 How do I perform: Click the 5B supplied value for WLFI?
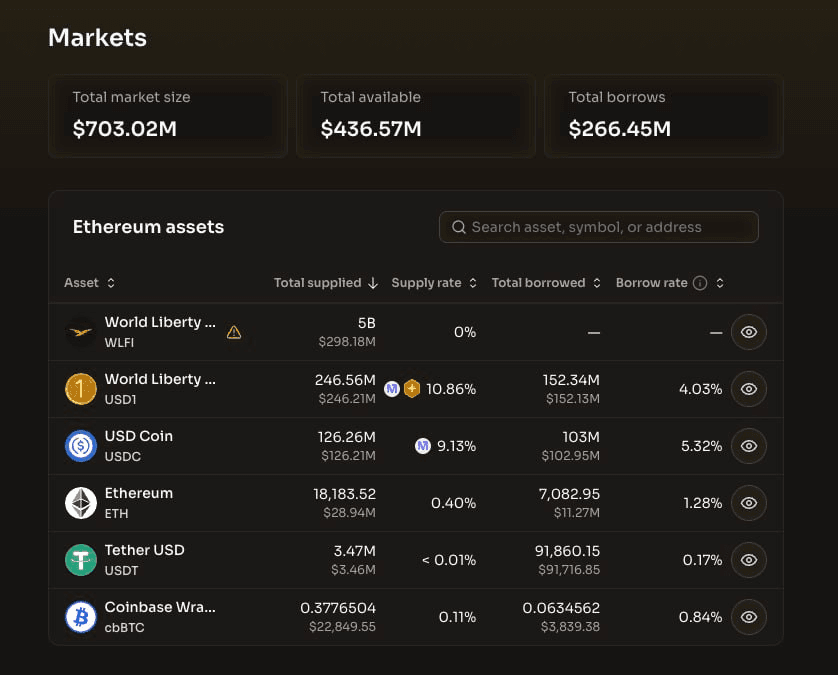click(x=367, y=323)
